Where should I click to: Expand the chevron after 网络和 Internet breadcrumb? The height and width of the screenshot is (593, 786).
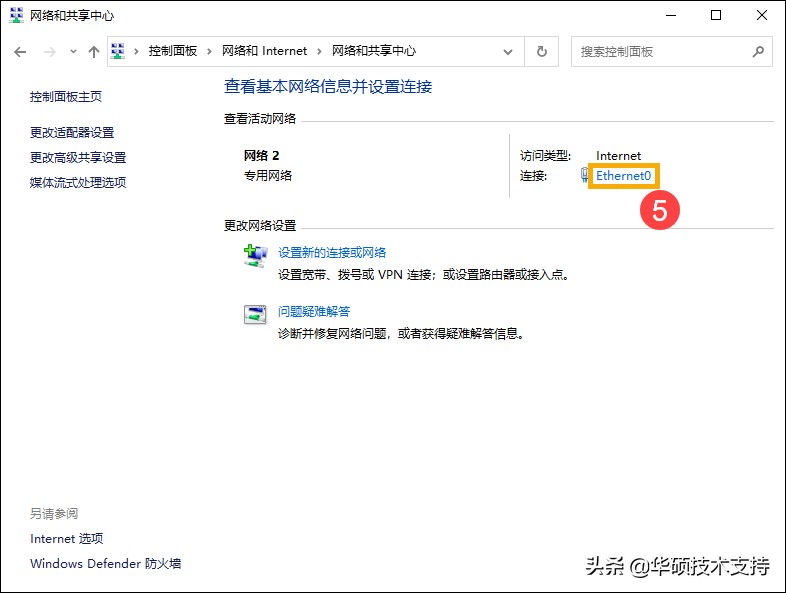tap(319, 51)
